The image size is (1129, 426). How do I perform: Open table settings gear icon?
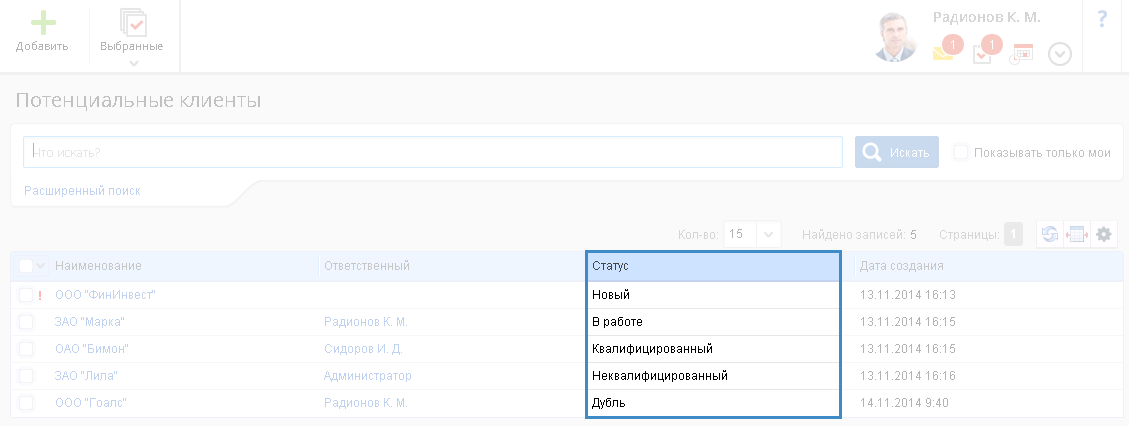pyautogui.click(x=1104, y=234)
